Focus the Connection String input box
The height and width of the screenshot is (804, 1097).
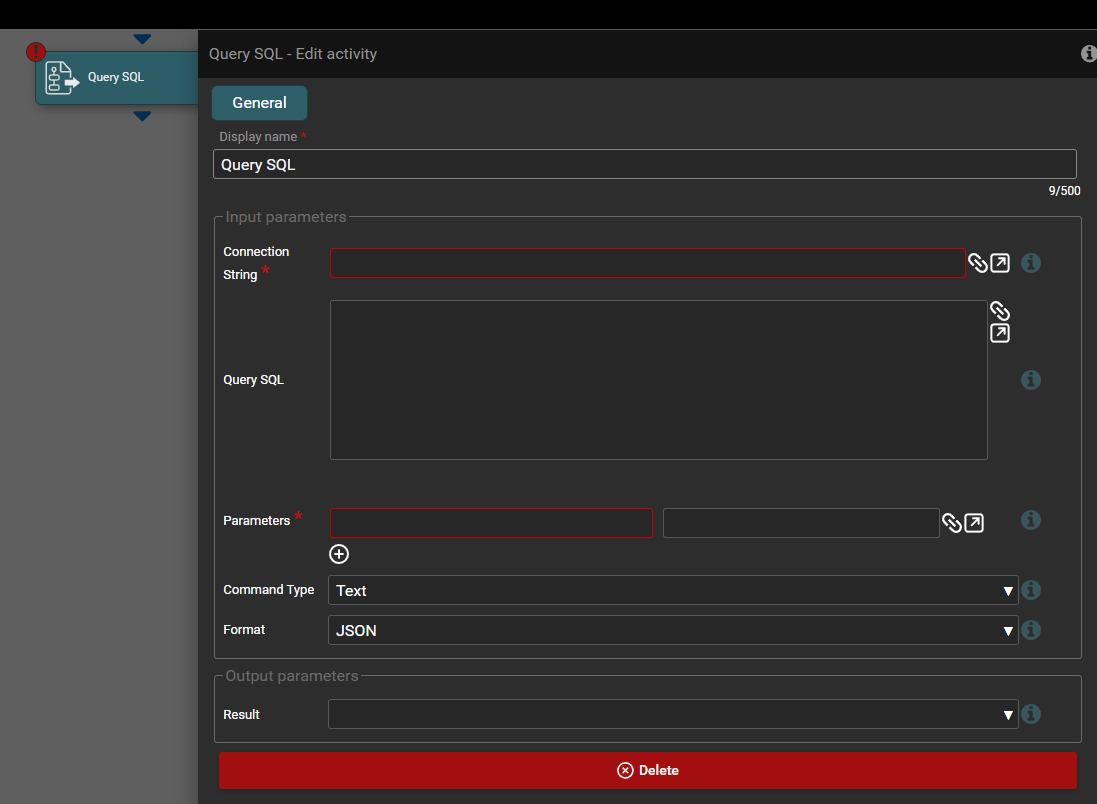click(647, 263)
